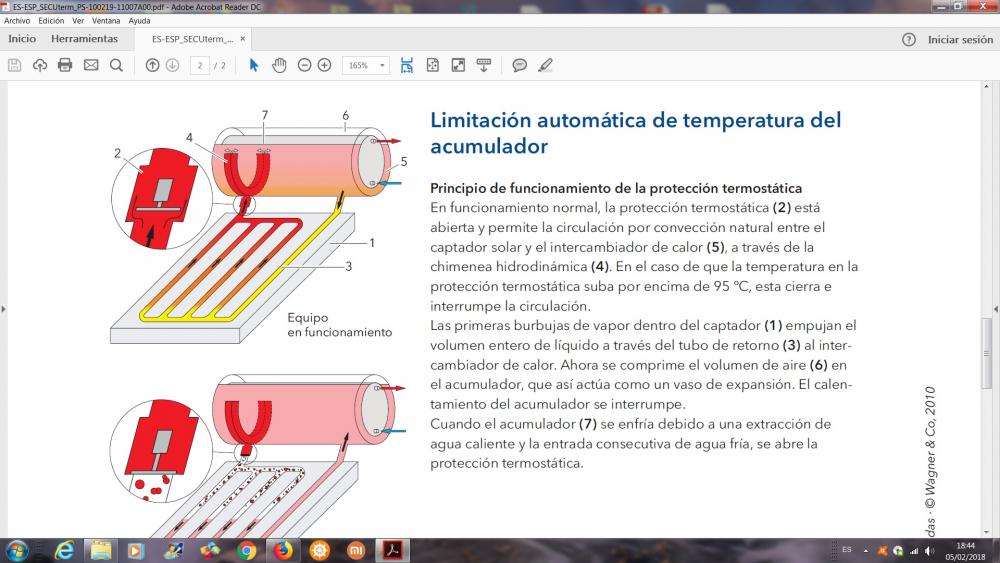Click the subheading 'Principio de funcionamiento de la protección termostática'
The height and width of the screenshot is (563, 1000).
[x=616, y=188]
